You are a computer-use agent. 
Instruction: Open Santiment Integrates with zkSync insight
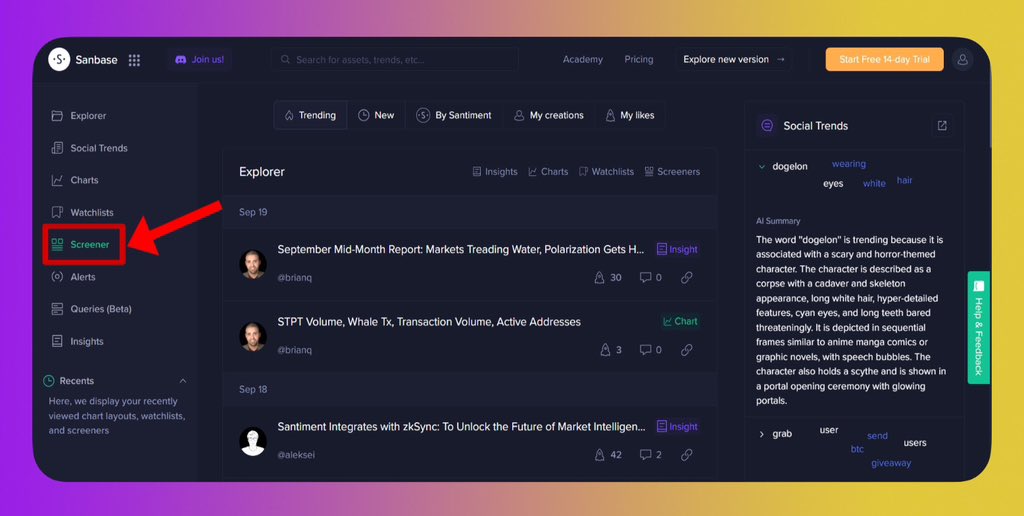pos(461,427)
